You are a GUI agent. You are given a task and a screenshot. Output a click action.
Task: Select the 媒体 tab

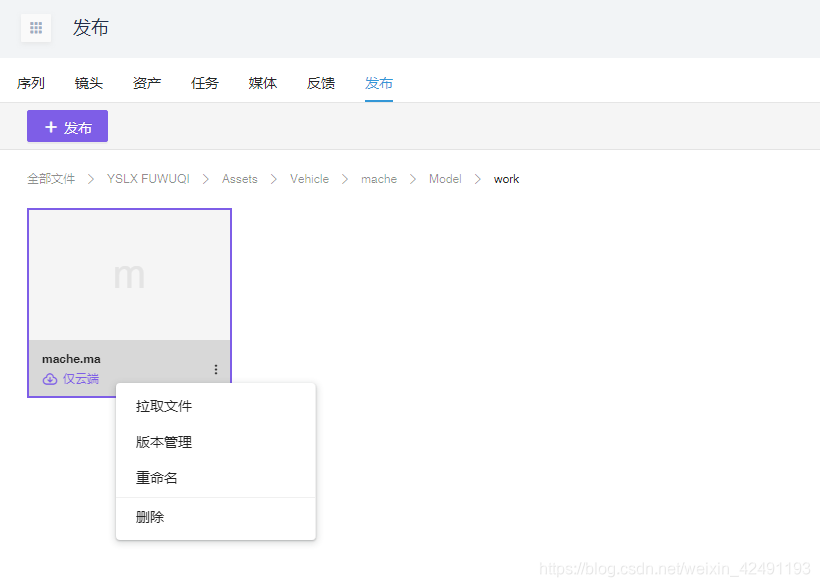point(263,83)
